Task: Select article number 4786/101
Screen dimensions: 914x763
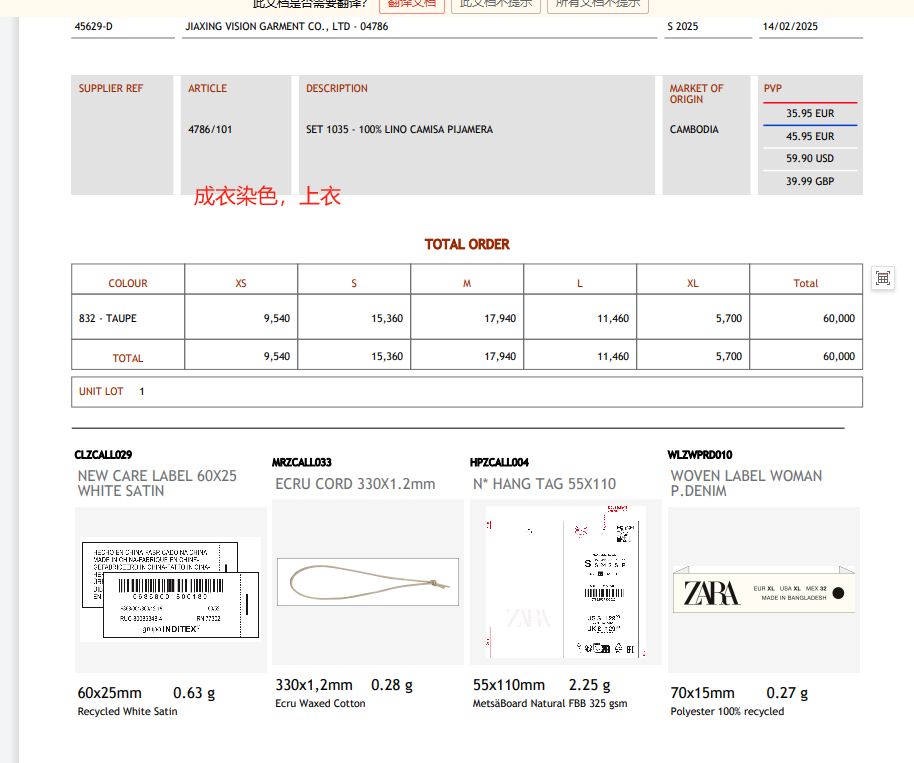Action: 210,130
